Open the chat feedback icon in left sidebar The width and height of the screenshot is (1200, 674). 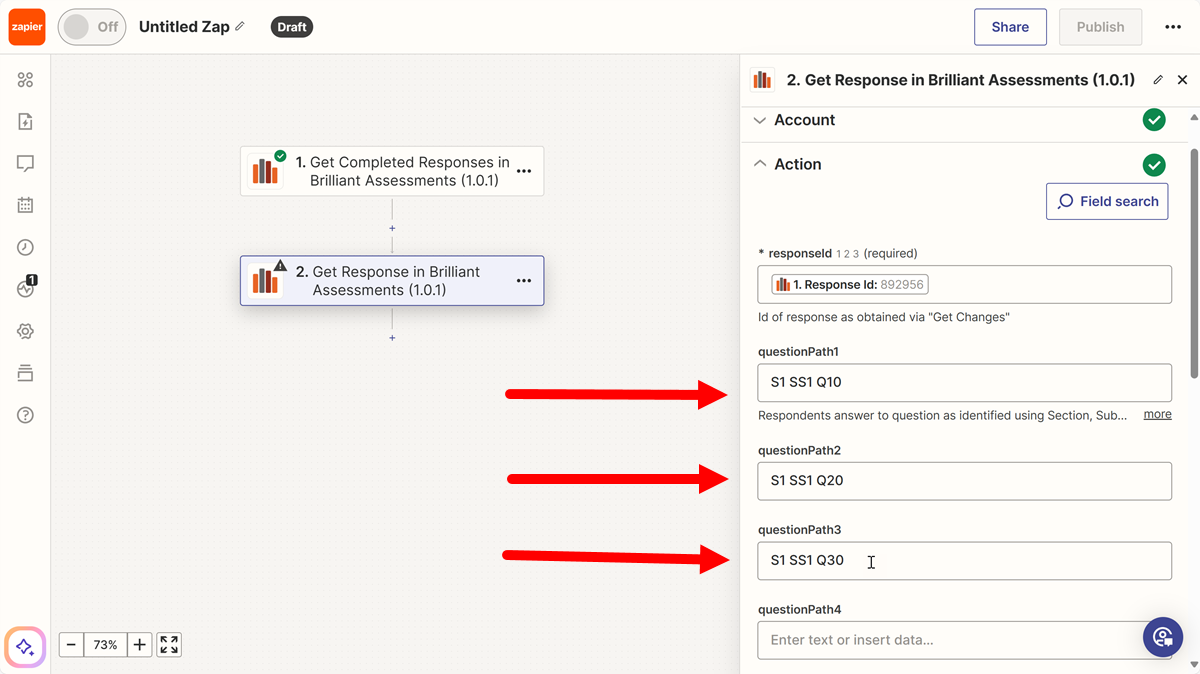(x=26, y=162)
